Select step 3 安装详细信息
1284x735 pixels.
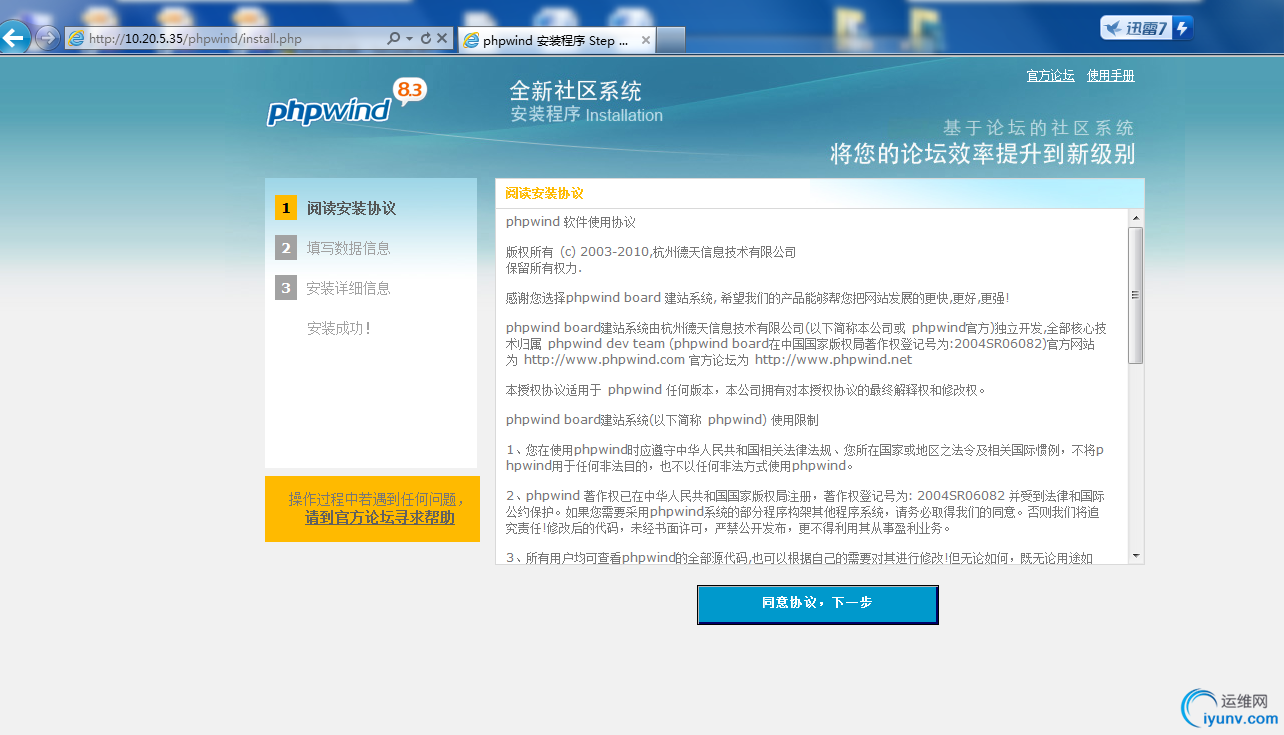(348, 288)
